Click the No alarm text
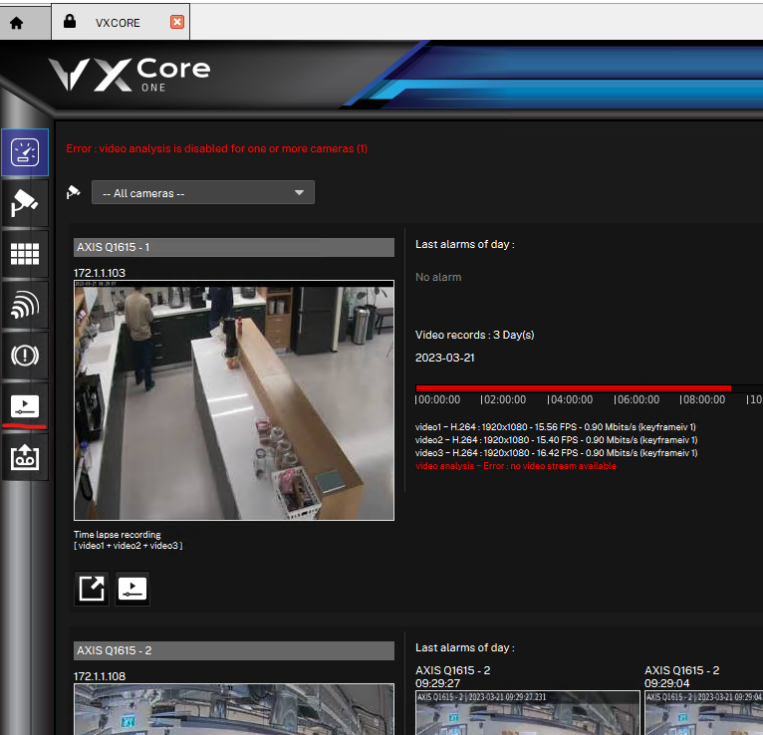This screenshot has width=763, height=735. click(438, 277)
